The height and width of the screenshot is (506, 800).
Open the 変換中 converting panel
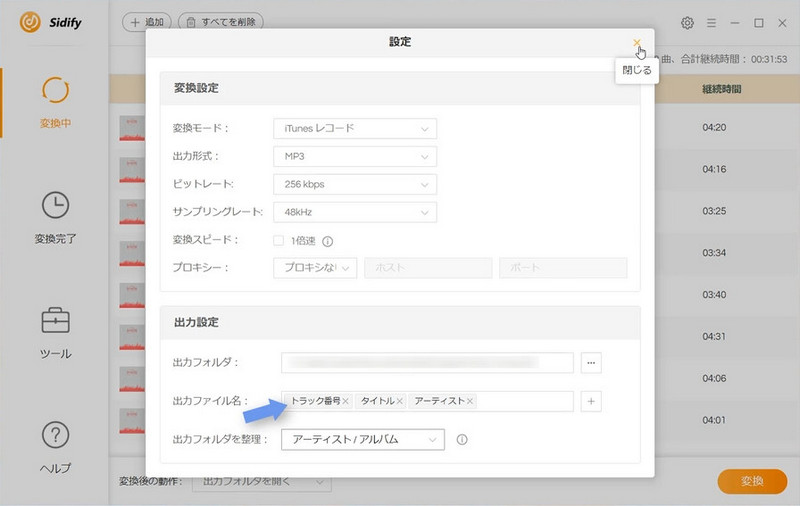click(x=55, y=92)
